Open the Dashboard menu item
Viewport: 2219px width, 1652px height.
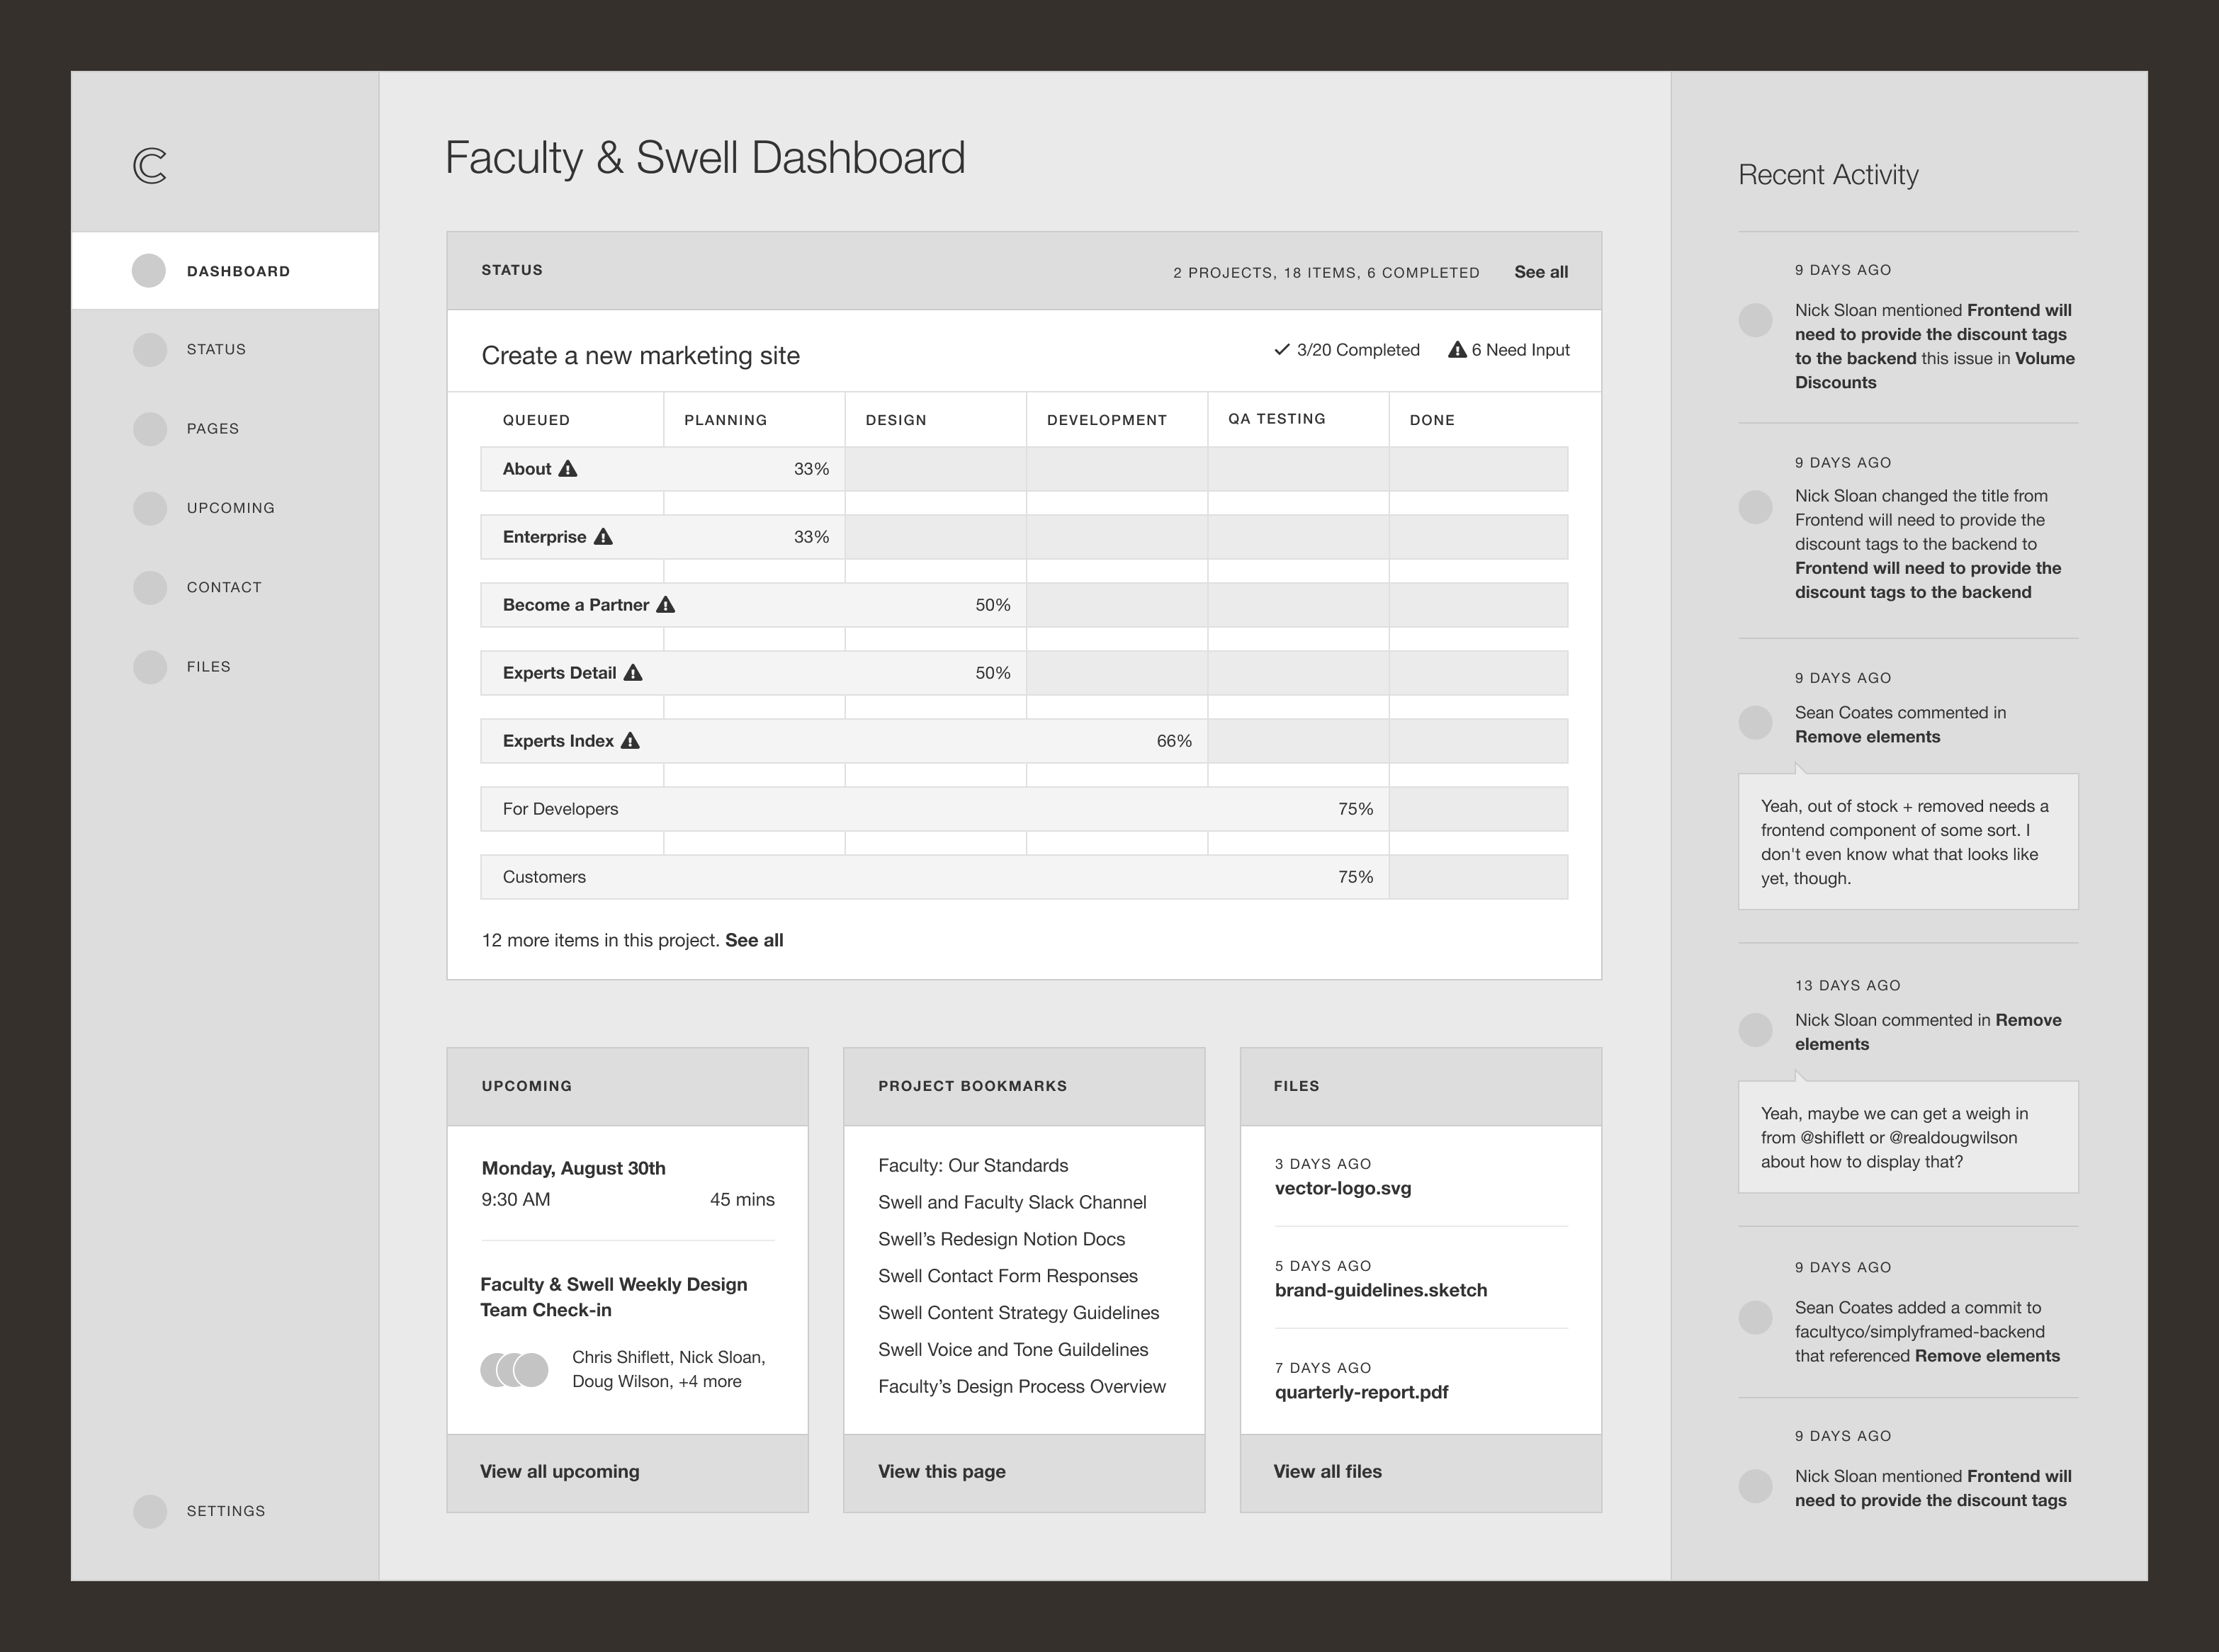[x=225, y=271]
